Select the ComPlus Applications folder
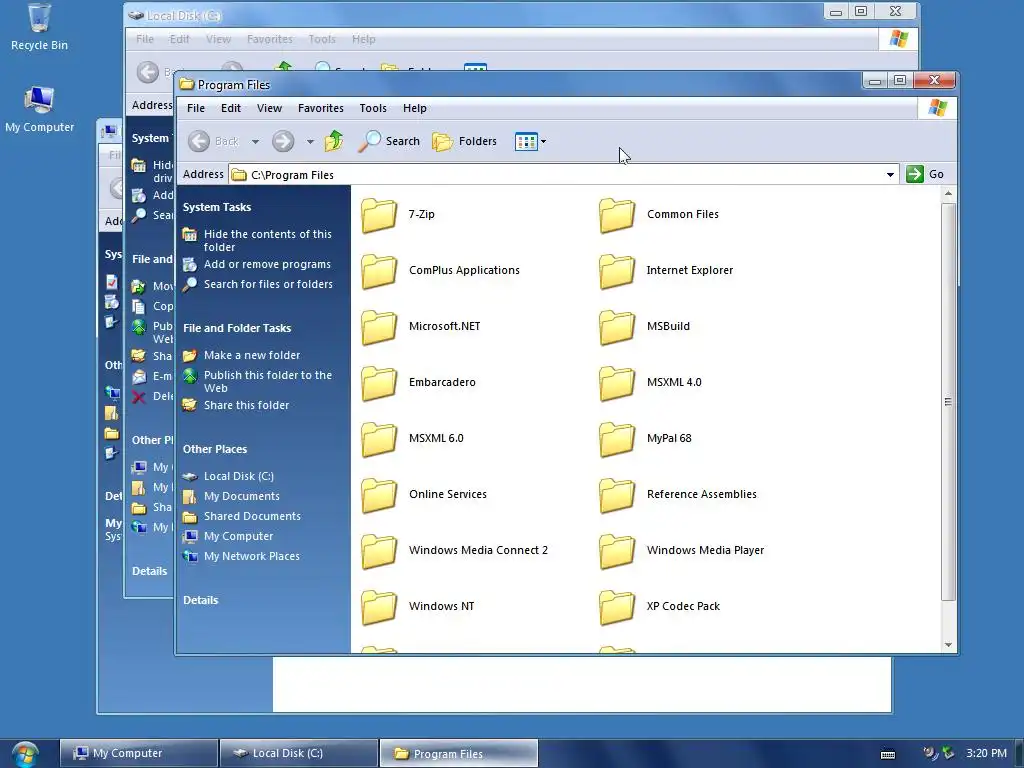 [x=440, y=271]
